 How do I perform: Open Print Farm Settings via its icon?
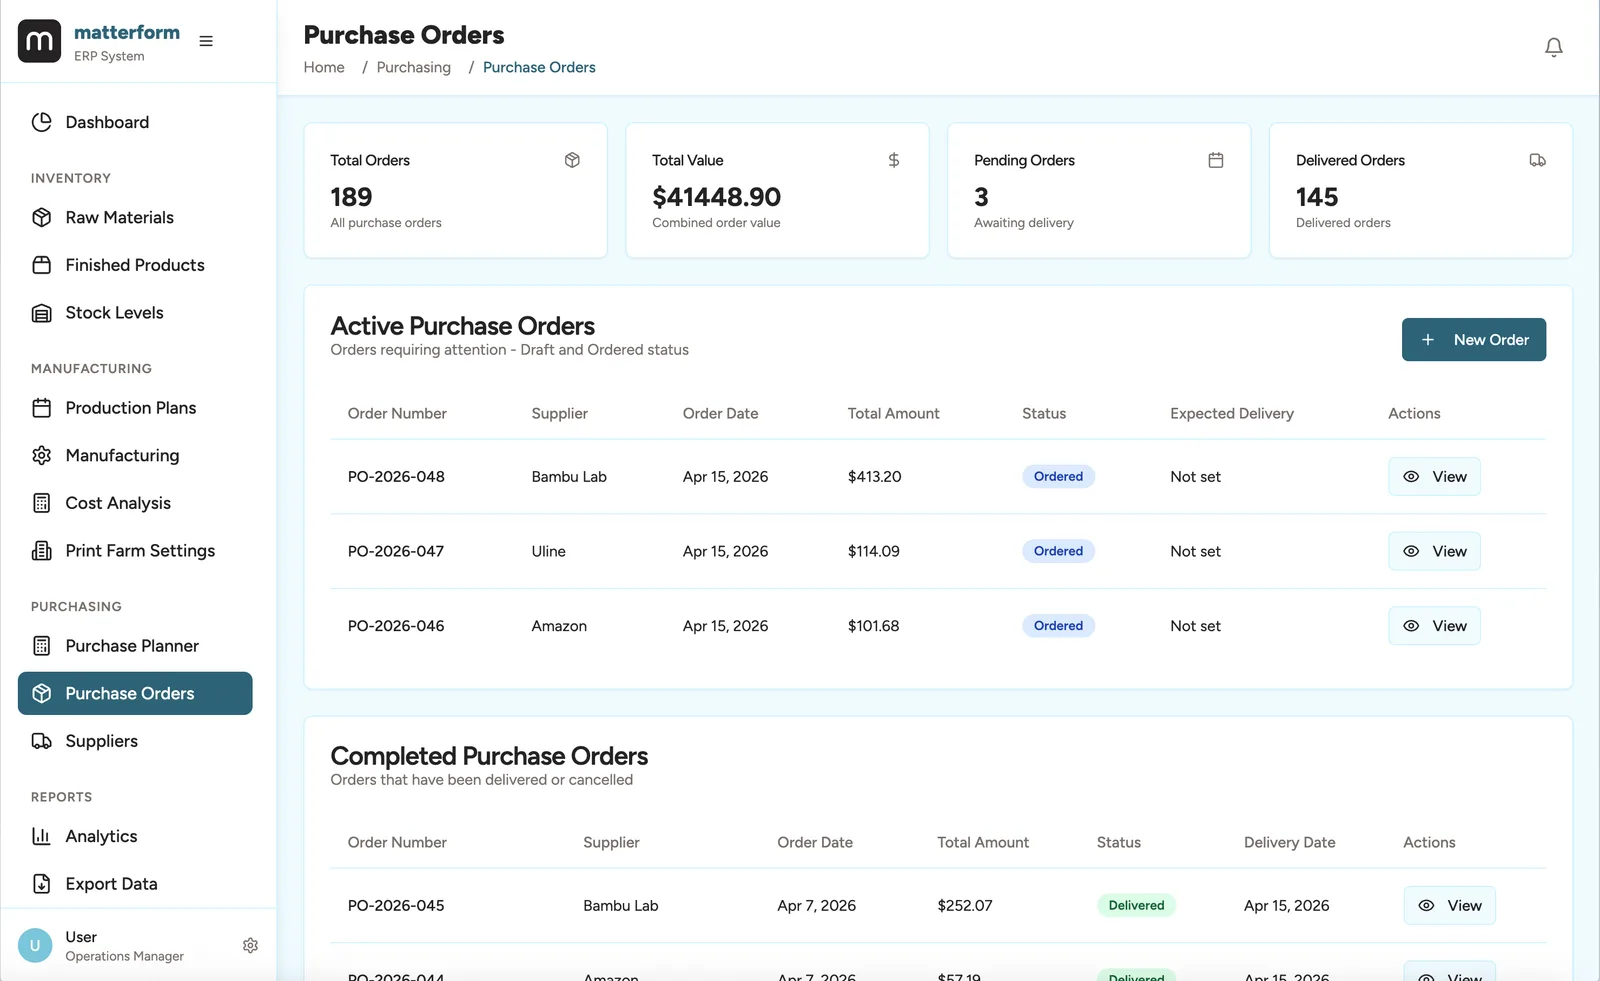click(41, 550)
